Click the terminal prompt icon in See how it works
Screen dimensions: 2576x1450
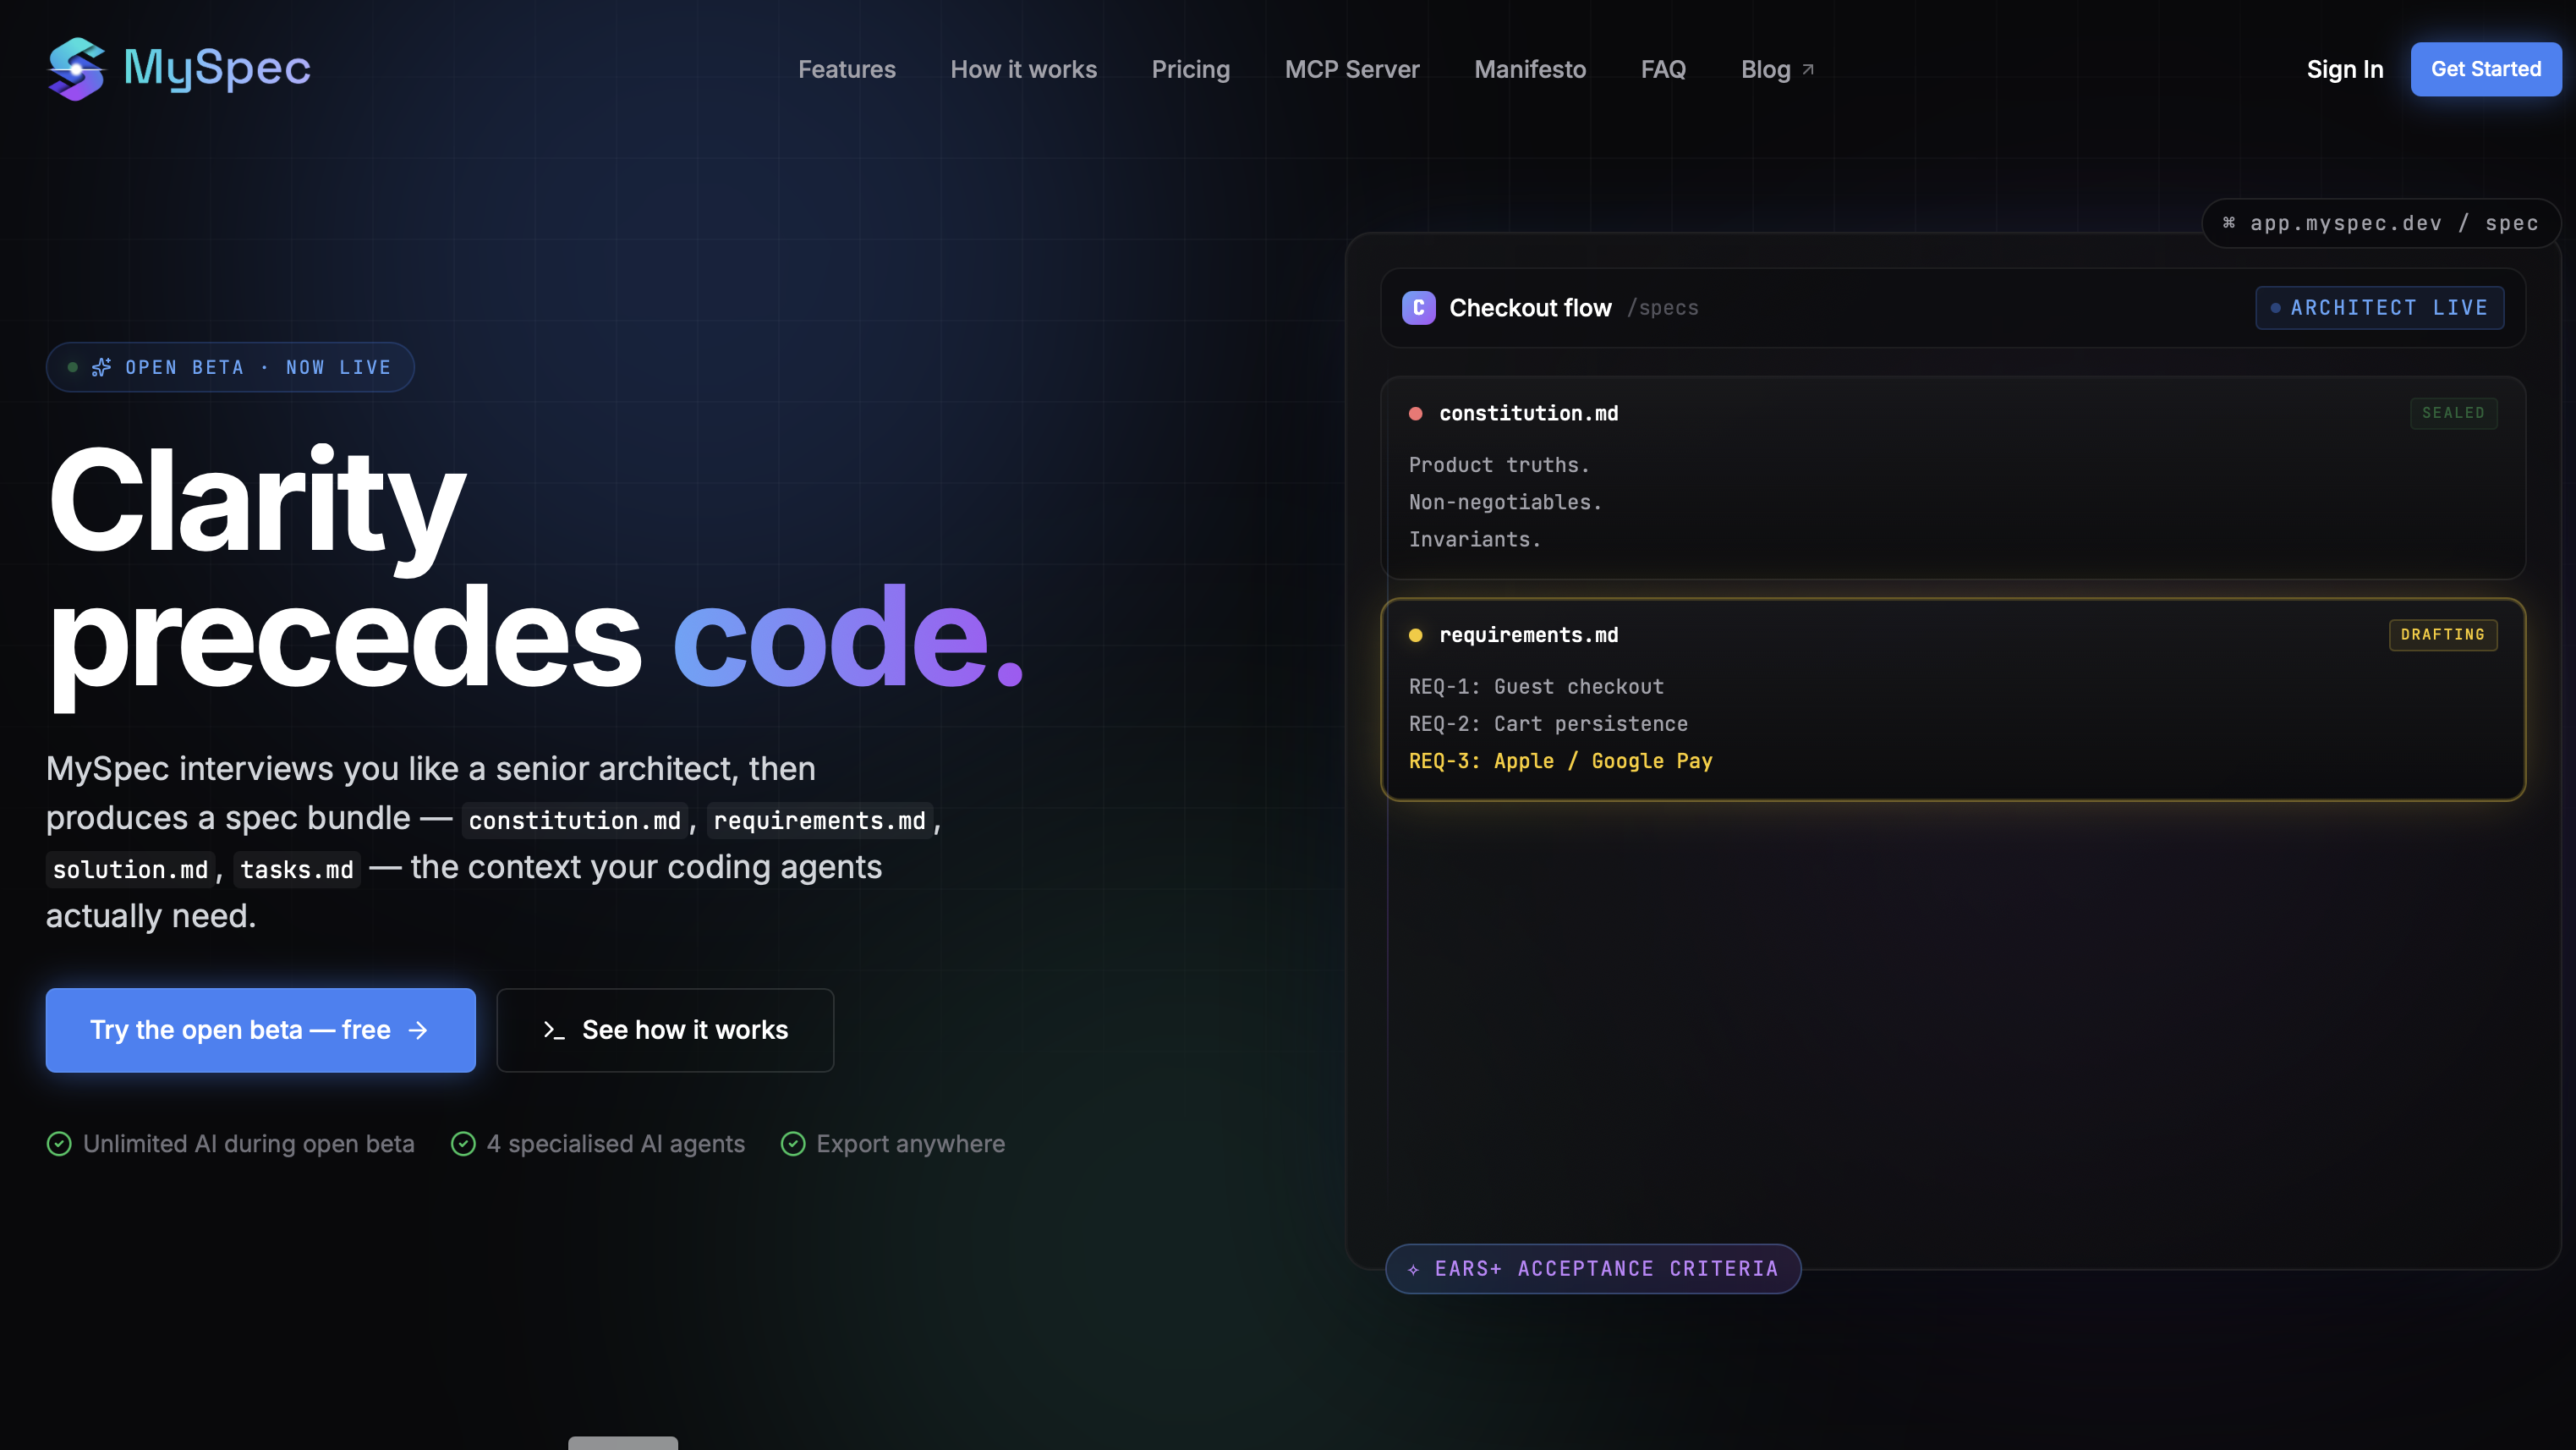pos(554,1030)
